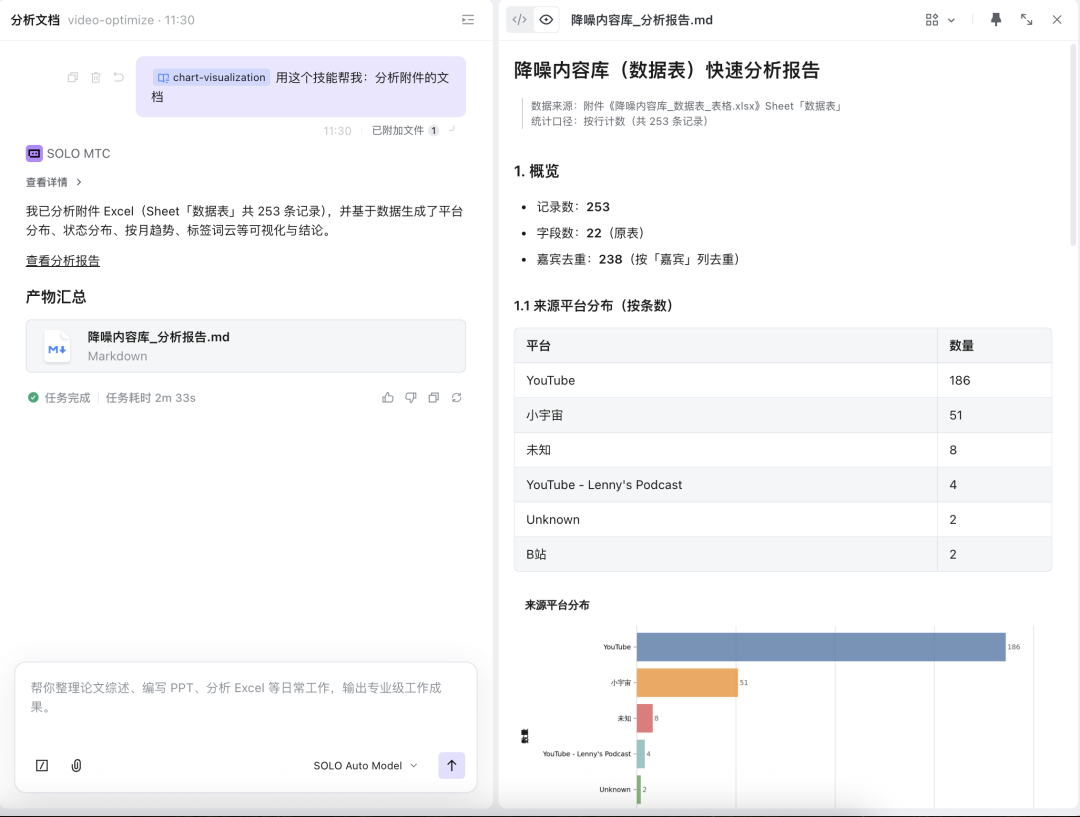Expand the report to full screen
1080x817 pixels.
point(1026,19)
